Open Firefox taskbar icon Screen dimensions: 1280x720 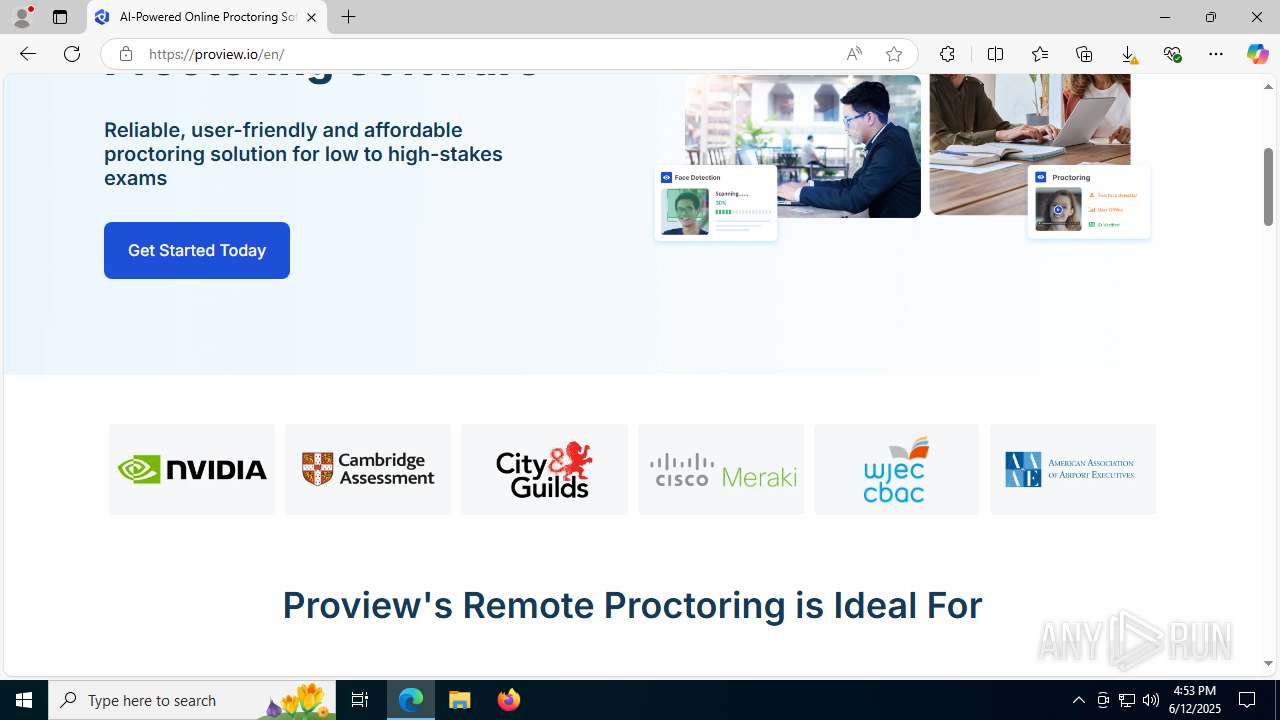[x=509, y=700]
